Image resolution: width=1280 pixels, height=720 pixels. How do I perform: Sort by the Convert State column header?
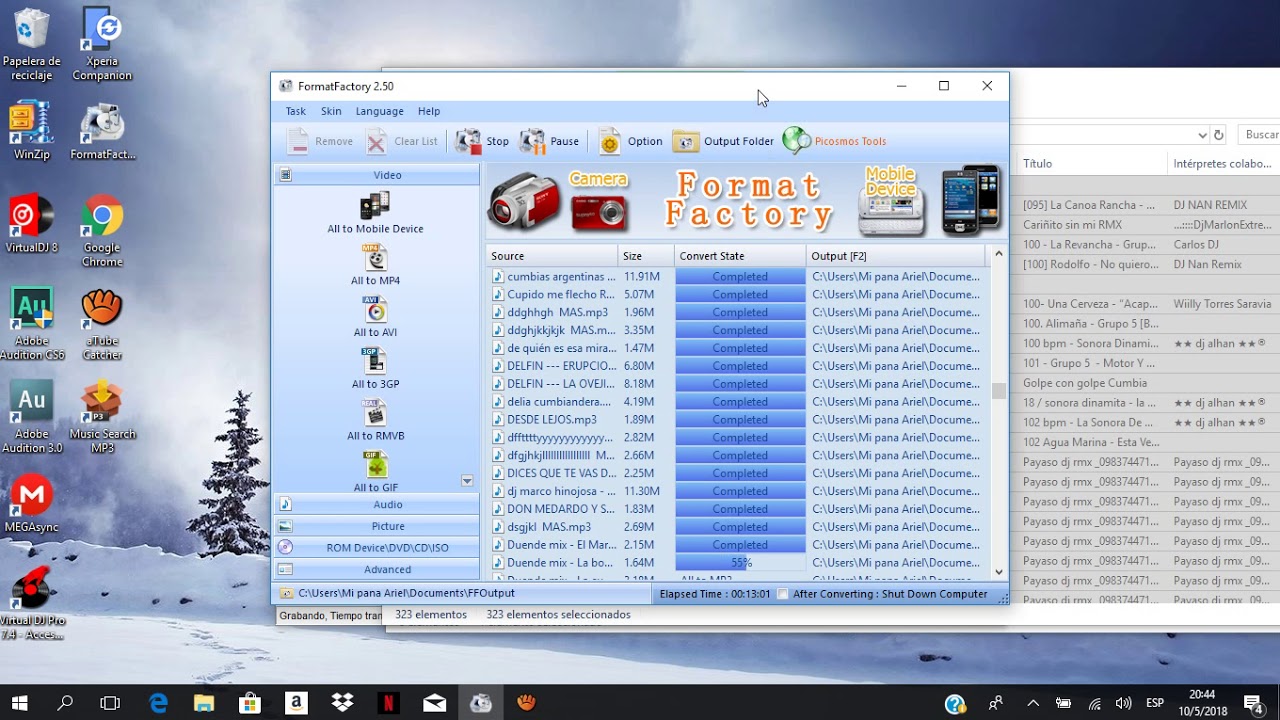tap(740, 256)
